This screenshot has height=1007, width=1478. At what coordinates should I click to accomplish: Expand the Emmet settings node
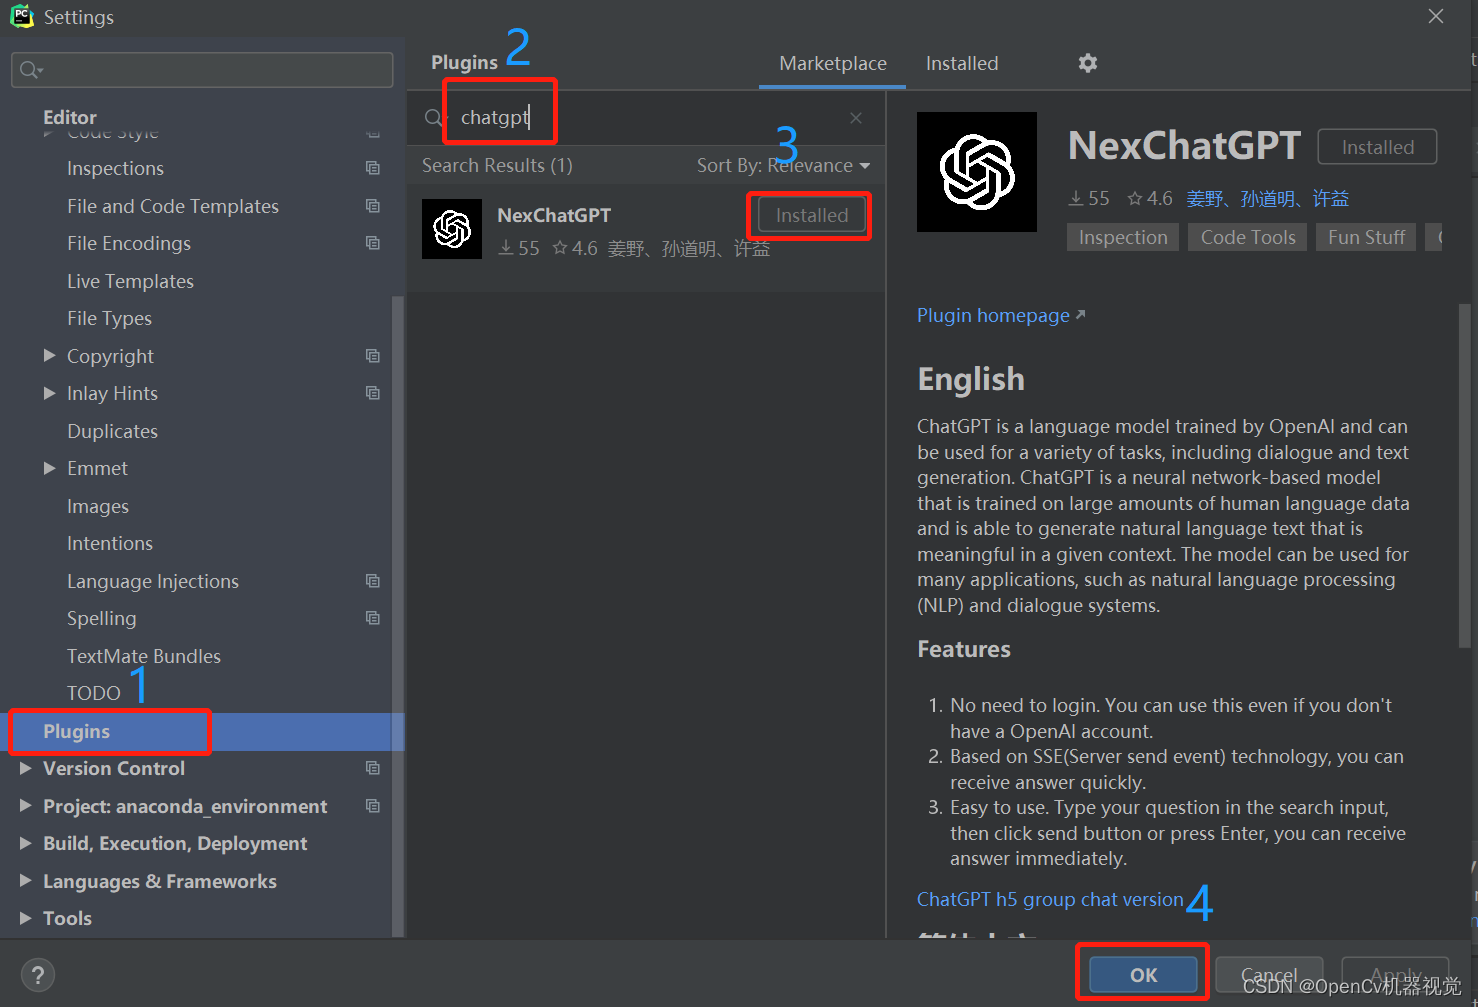click(50, 468)
